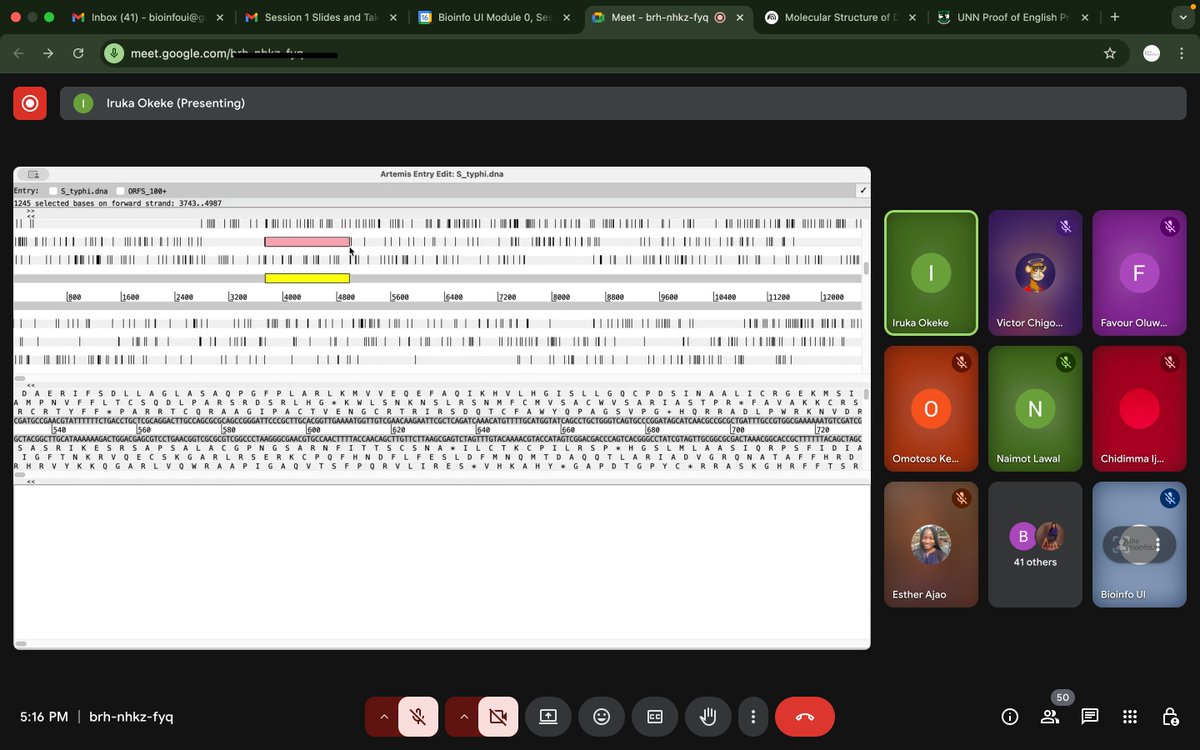Open the more options menu in Meet
Viewport: 1200px width, 750px height.
tap(753, 716)
